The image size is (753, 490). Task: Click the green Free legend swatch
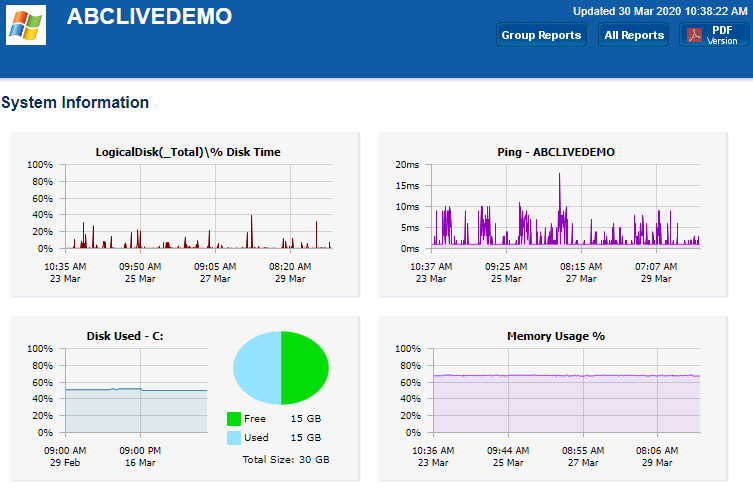[x=234, y=419]
